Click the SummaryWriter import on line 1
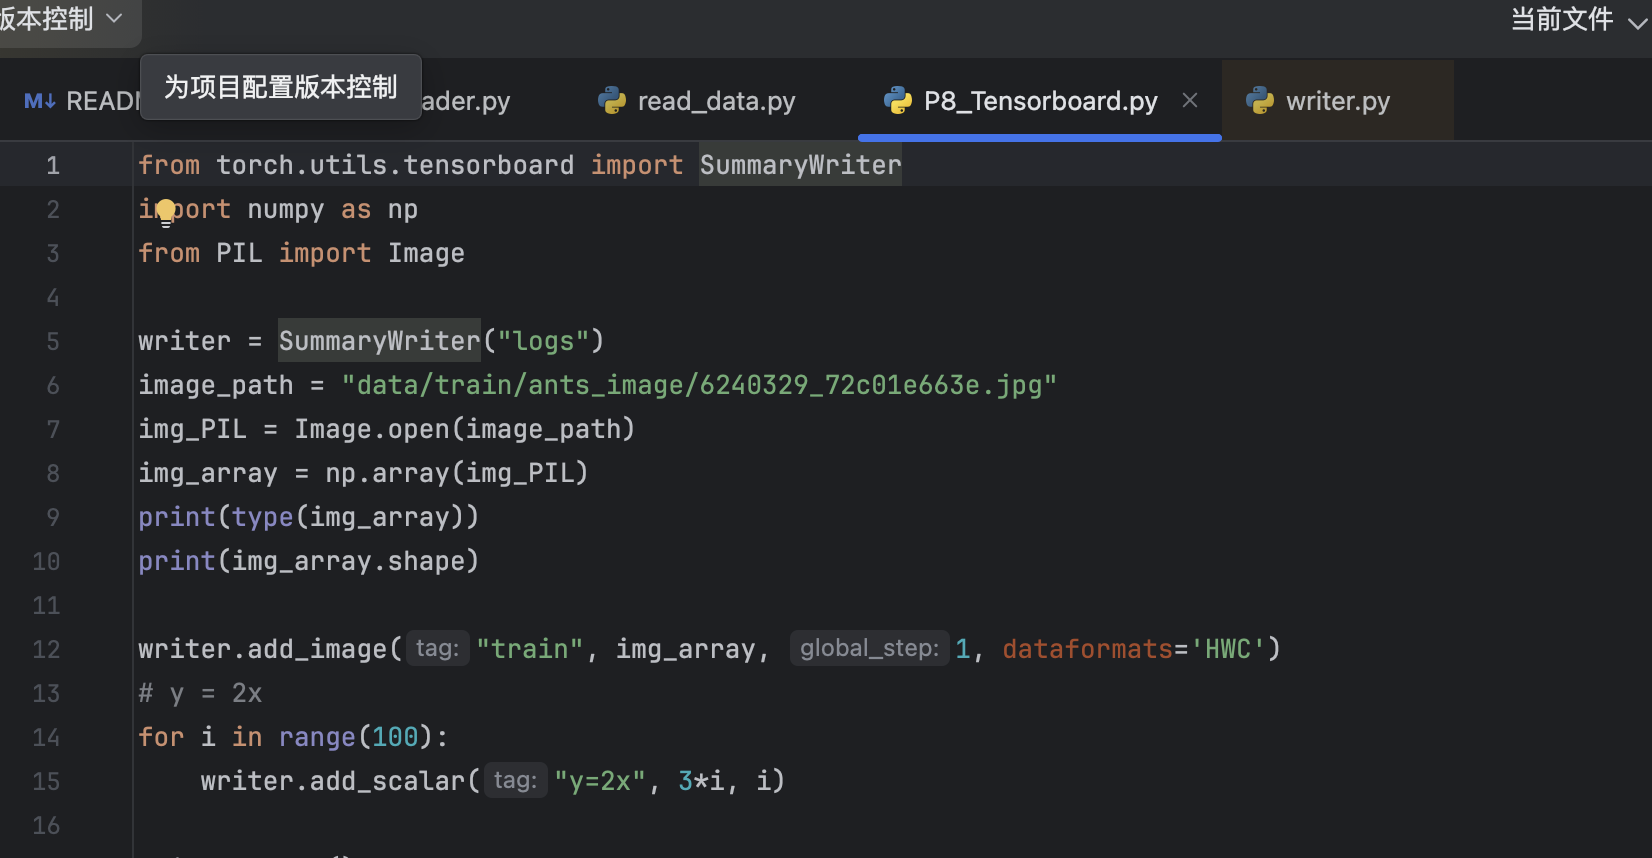This screenshot has width=1652, height=858. pyautogui.click(x=800, y=165)
